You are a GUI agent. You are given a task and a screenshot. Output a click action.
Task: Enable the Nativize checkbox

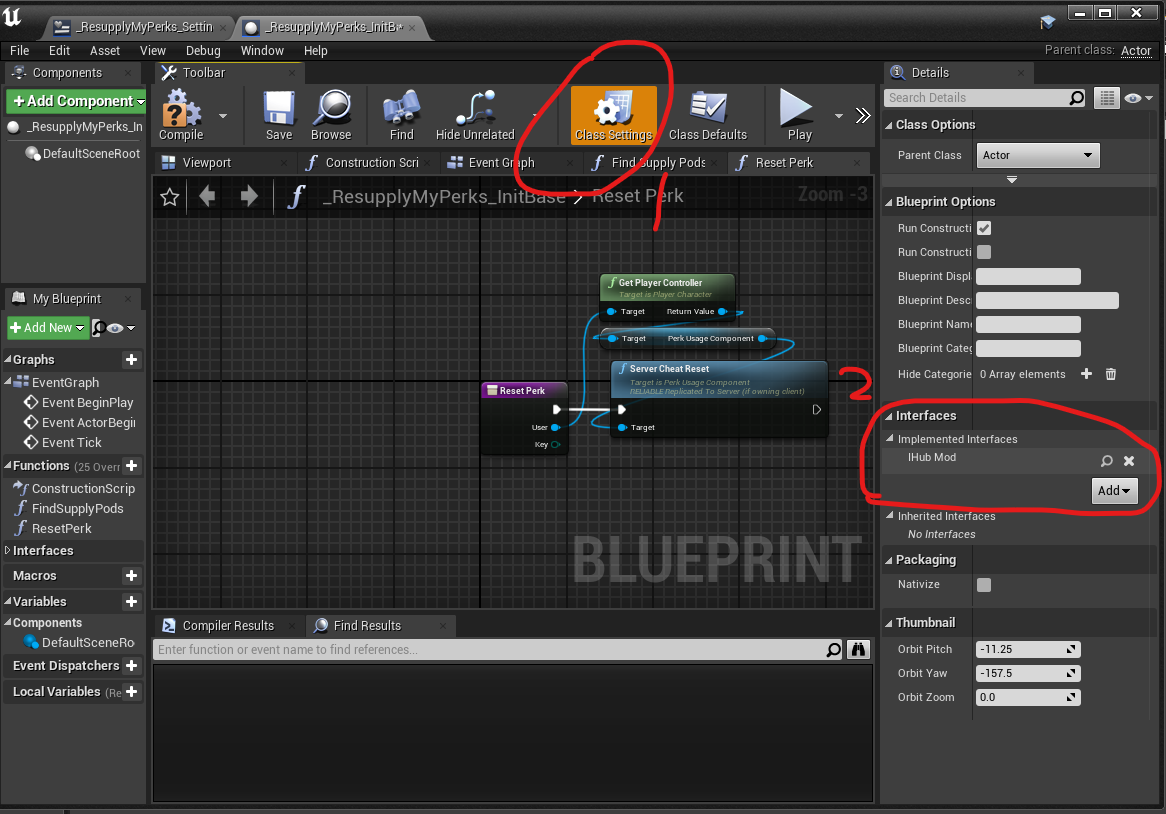click(x=984, y=585)
